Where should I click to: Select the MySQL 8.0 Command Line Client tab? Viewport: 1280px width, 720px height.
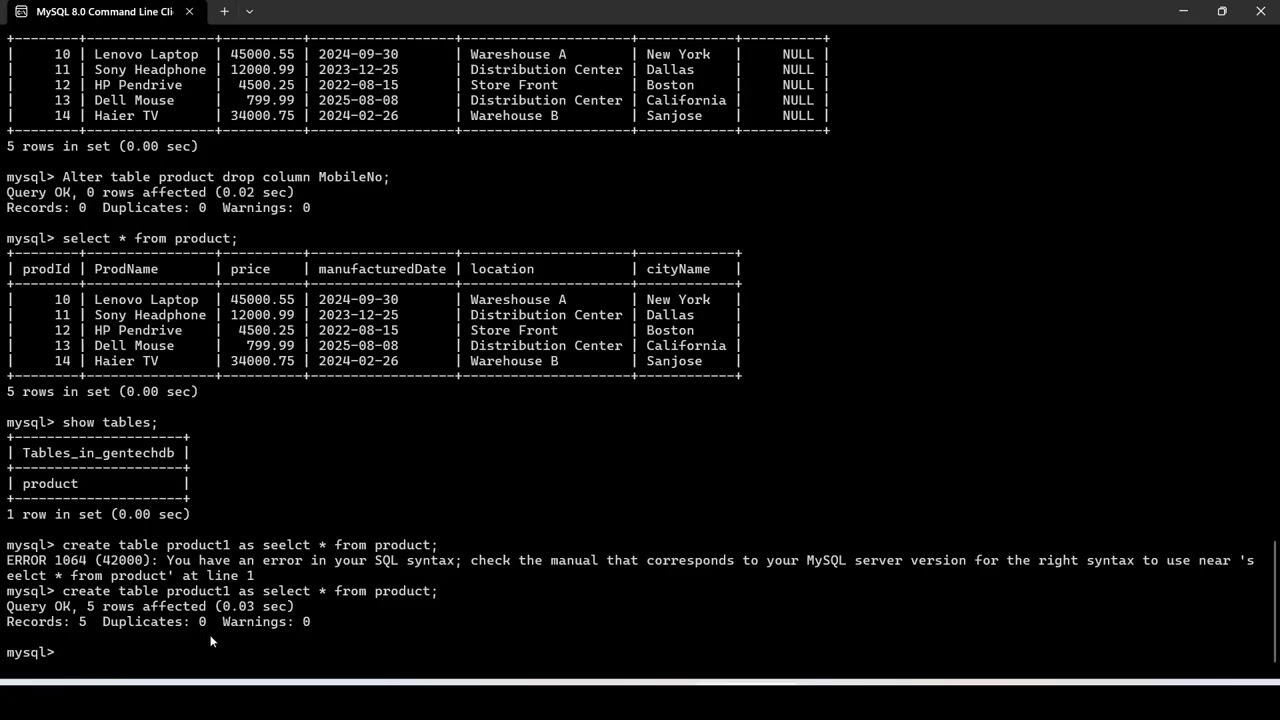[104, 12]
